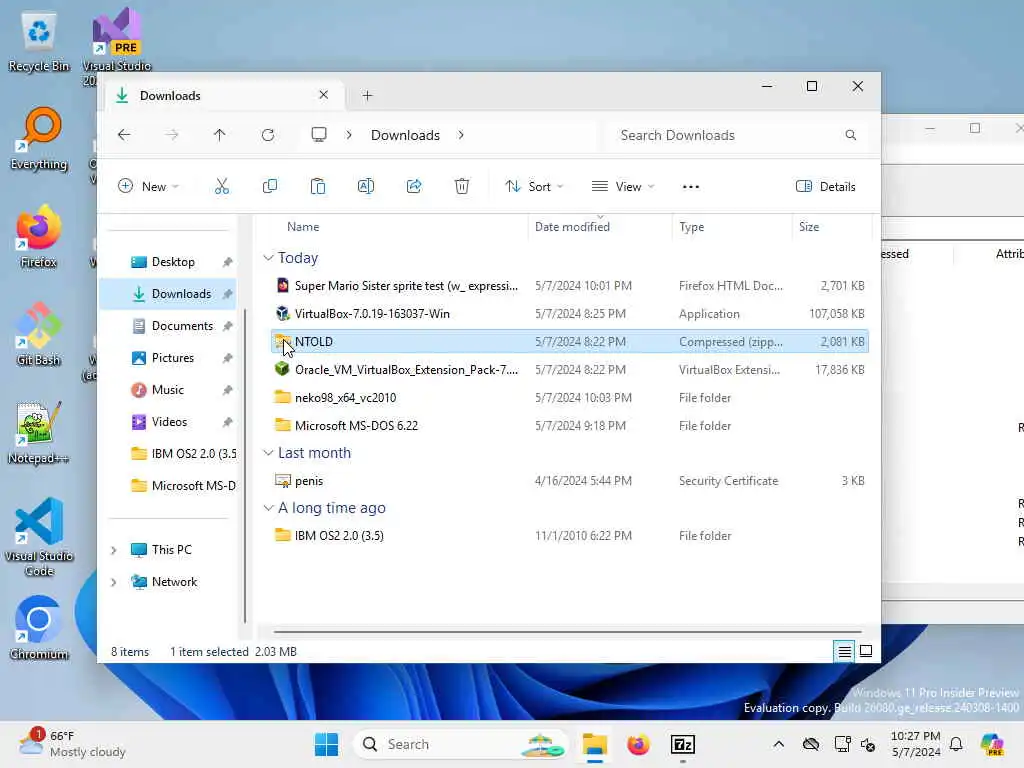Screen dimensions: 1024x768
Task: Click the taskbar Search box
Action: 460,744
